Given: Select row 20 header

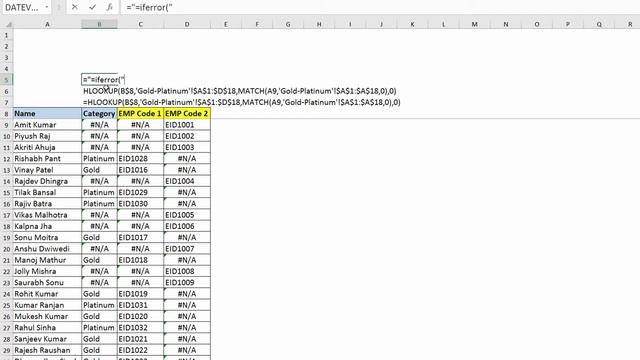Looking at the screenshot, I should click(7, 249).
